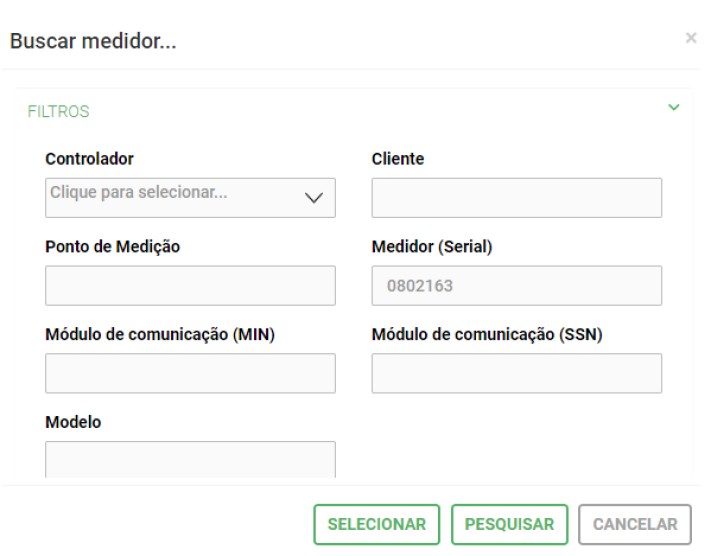Focus the Módulo de comunicação (MIN) input
This screenshot has height=556, width=707.
[x=190, y=373]
